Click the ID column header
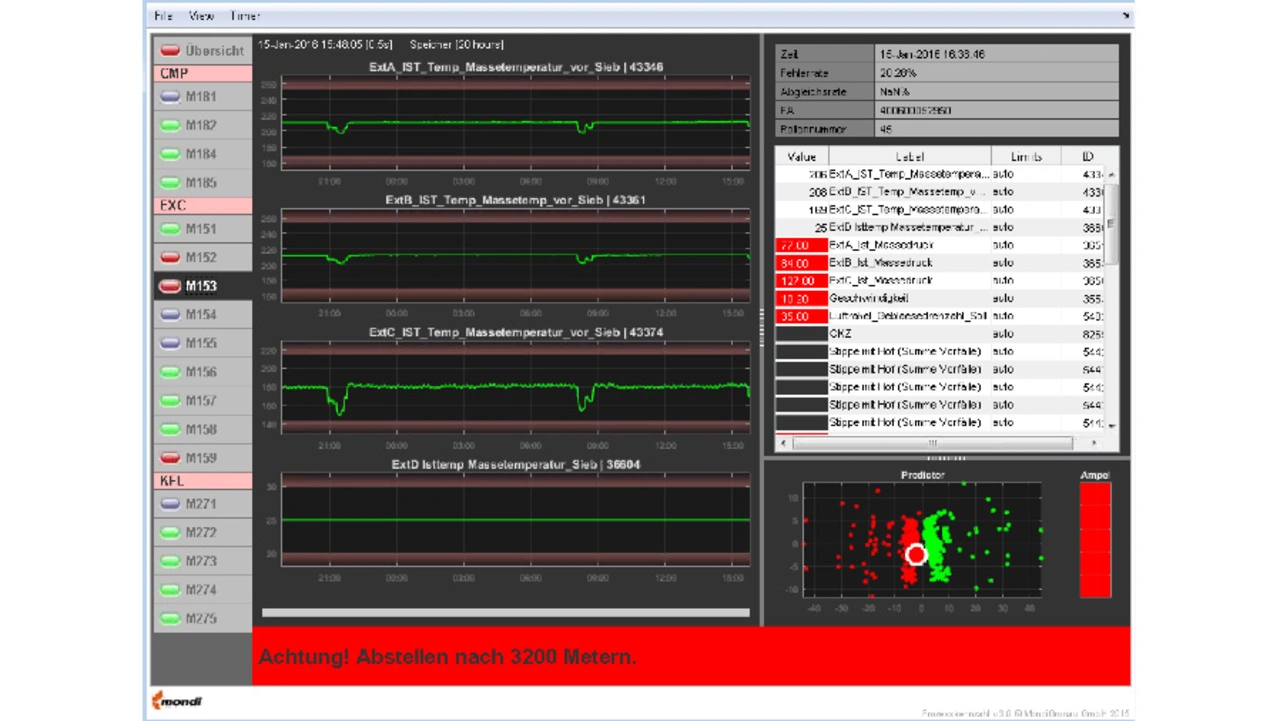 (1087, 156)
